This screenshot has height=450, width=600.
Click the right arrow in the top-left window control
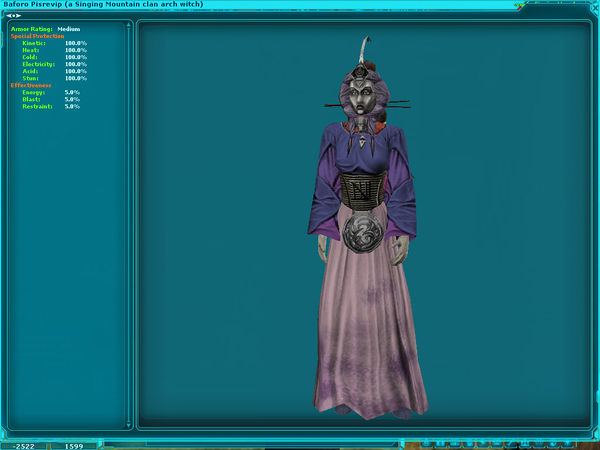point(17,15)
